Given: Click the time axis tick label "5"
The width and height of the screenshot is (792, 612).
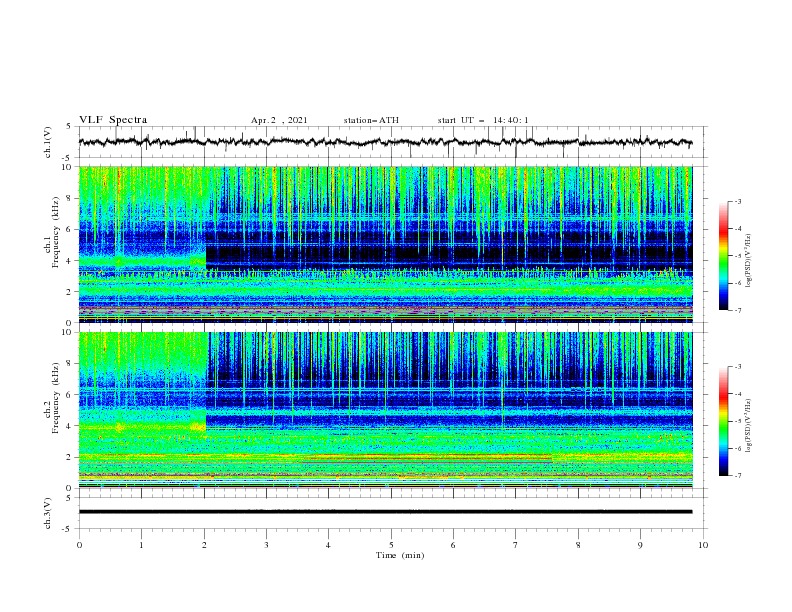Looking at the screenshot, I should (x=391, y=545).
